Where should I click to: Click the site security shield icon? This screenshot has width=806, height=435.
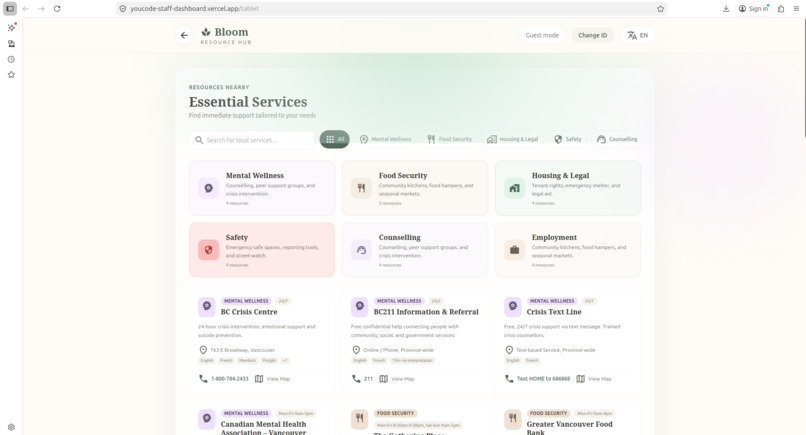click(123, 9)
